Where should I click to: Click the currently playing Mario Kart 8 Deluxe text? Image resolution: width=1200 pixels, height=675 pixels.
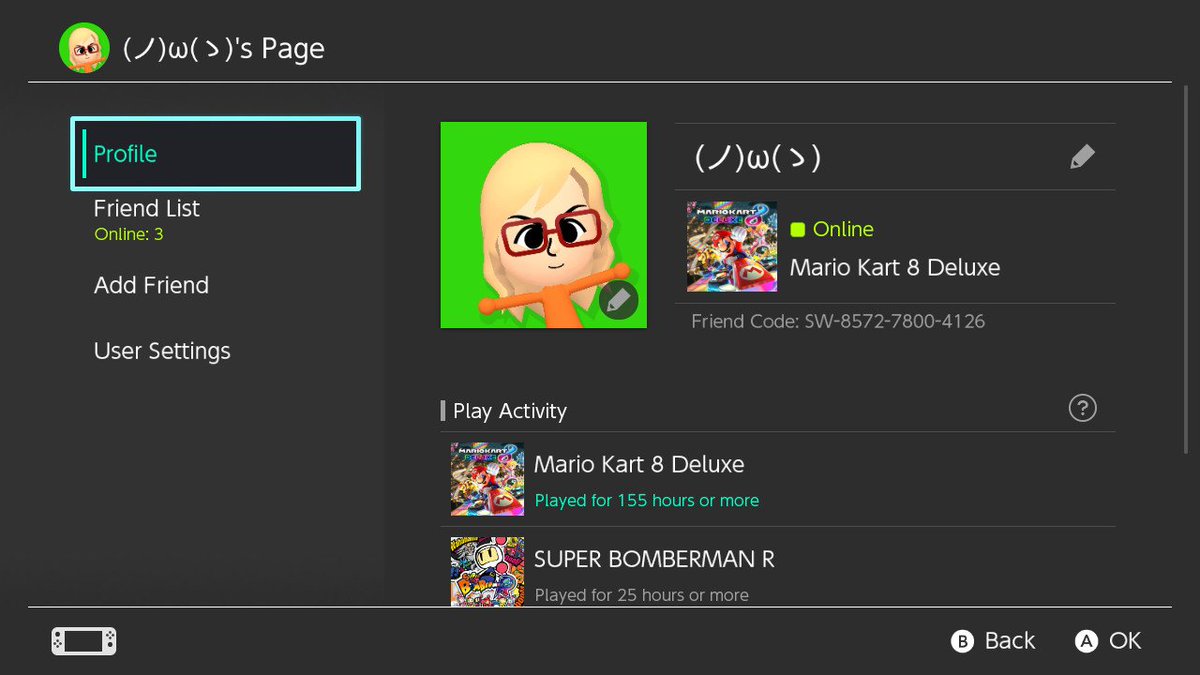coord(895,267)
